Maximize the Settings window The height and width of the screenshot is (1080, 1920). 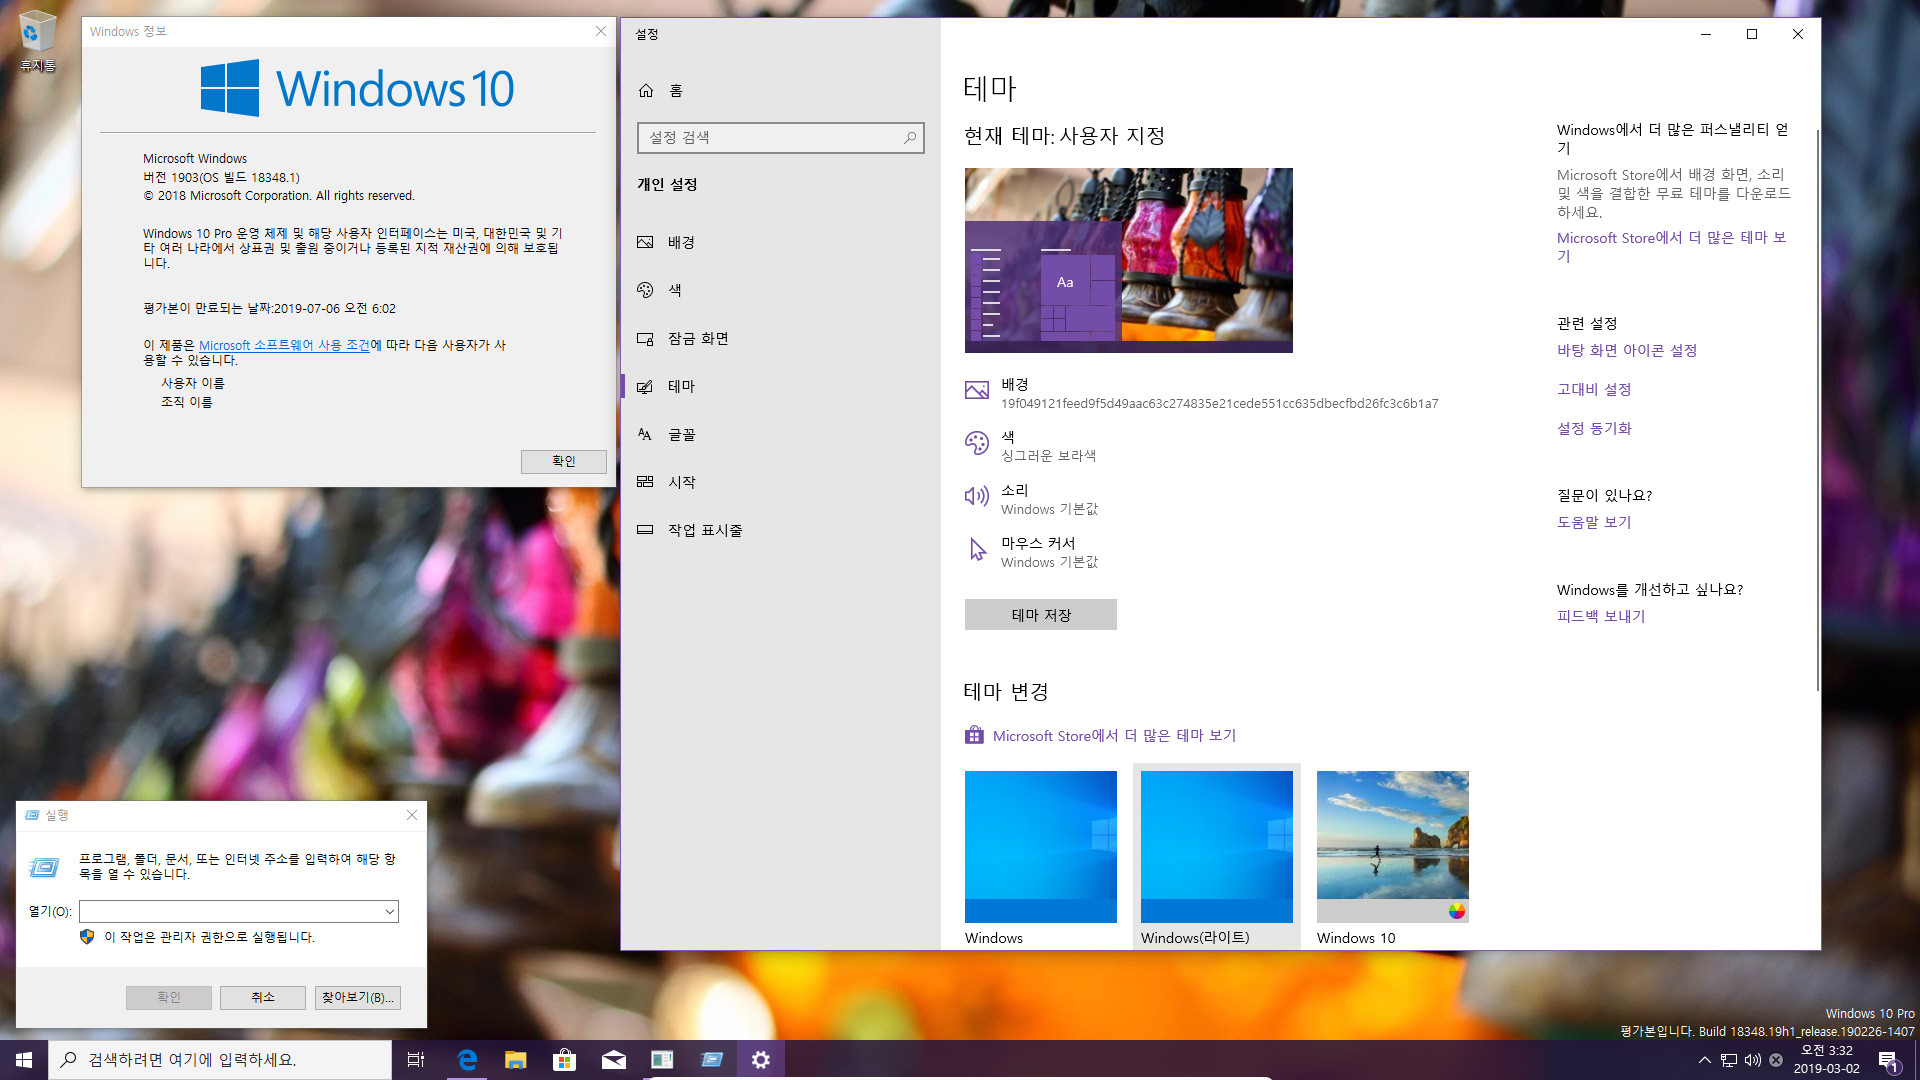click(x=1752, y=34)
